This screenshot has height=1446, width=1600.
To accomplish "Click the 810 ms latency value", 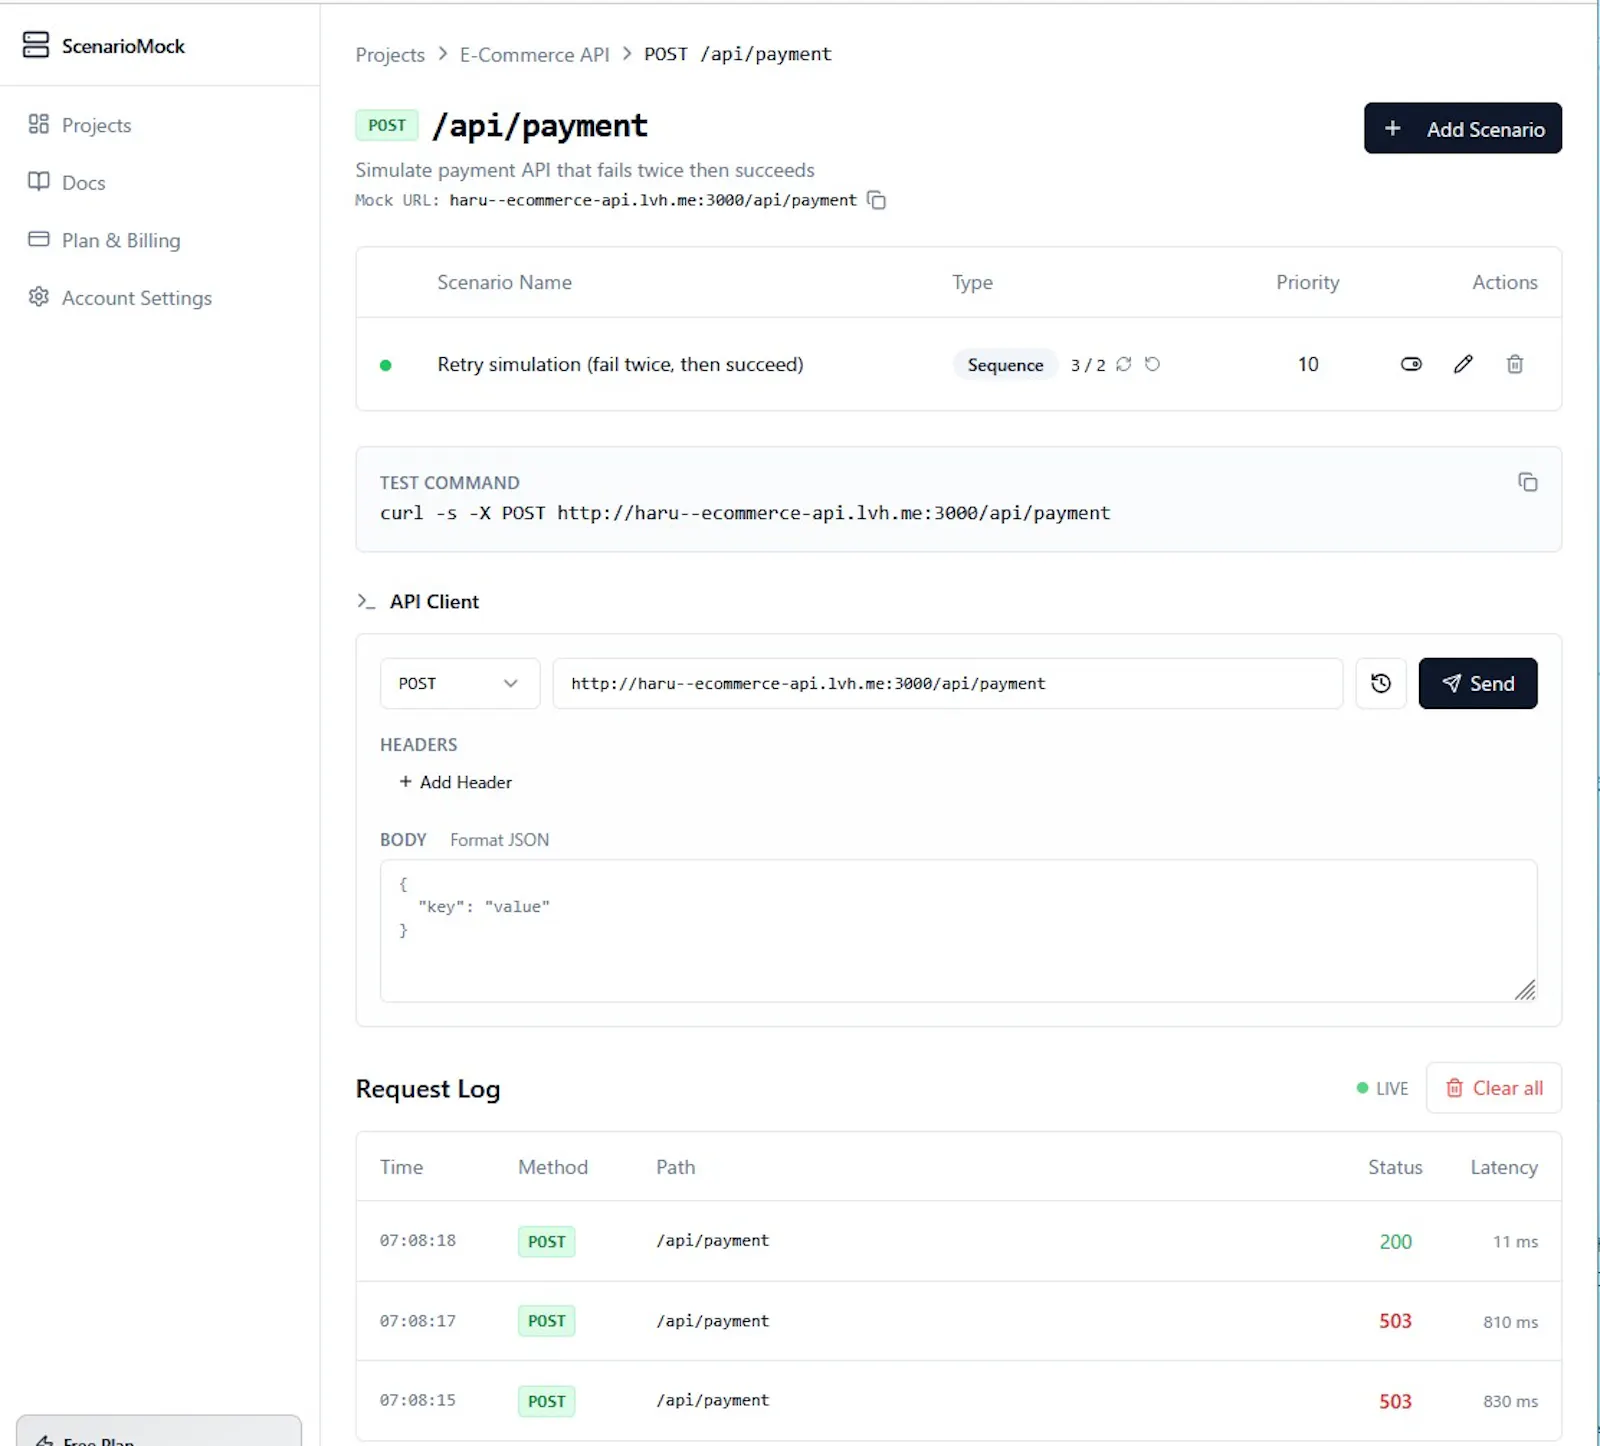I will click(1510, 1322).
